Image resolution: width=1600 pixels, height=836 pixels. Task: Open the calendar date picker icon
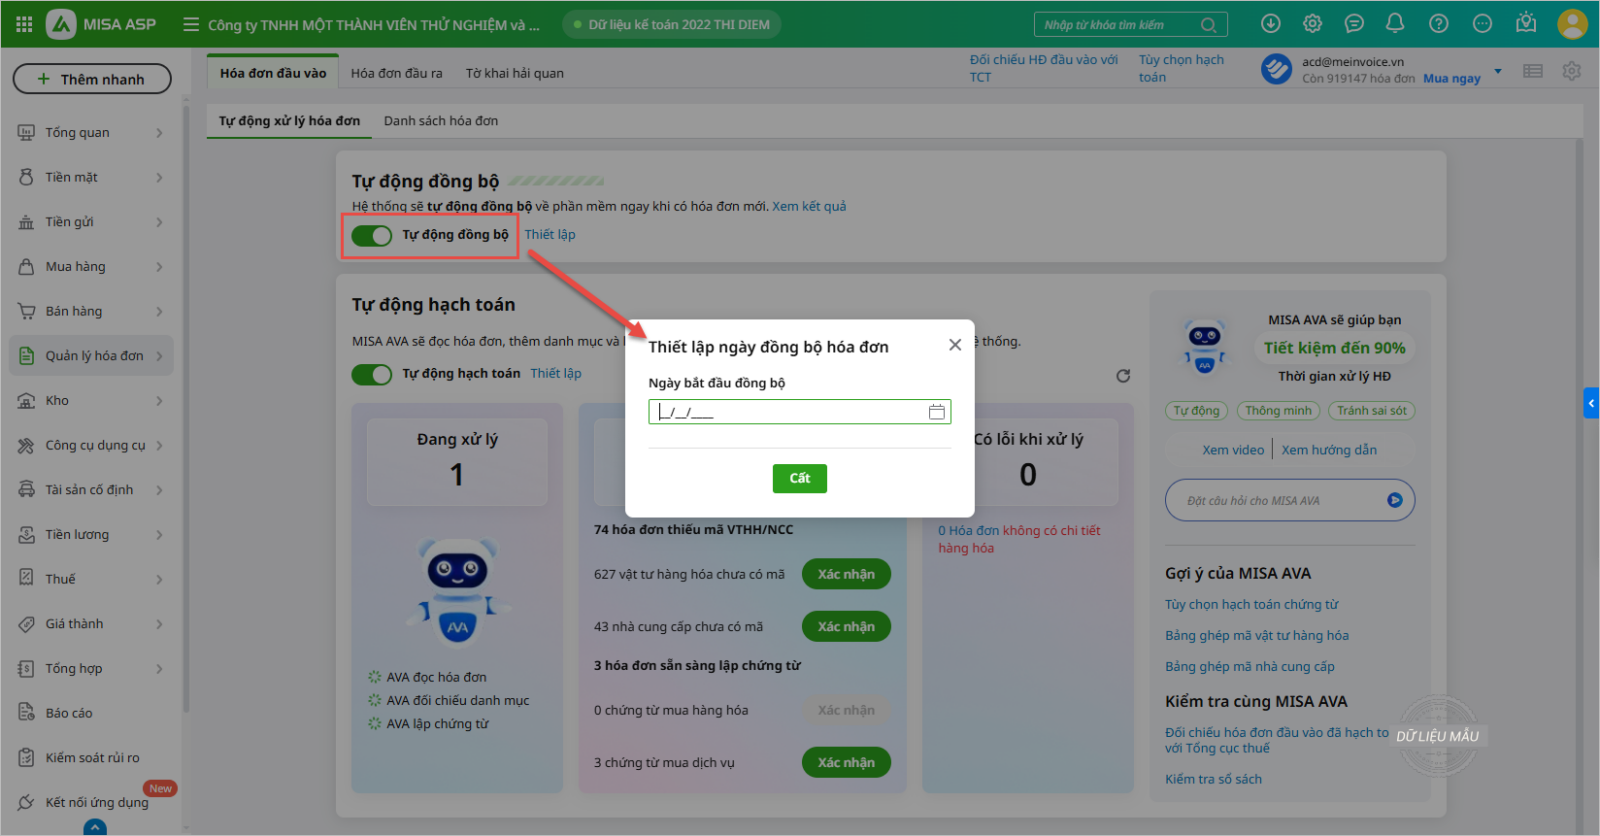(936, 412)
